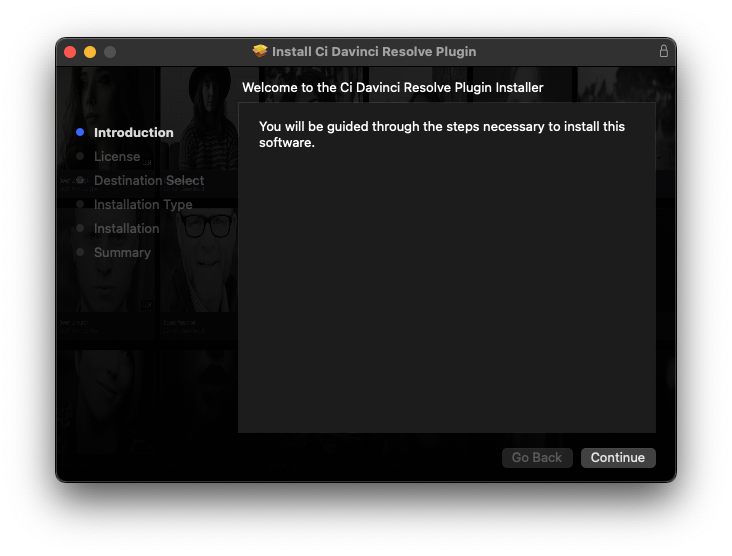Click the lock icon in title bar
Image resolution: width=732 pixels, height=556 pixels.
pos(663,51)
